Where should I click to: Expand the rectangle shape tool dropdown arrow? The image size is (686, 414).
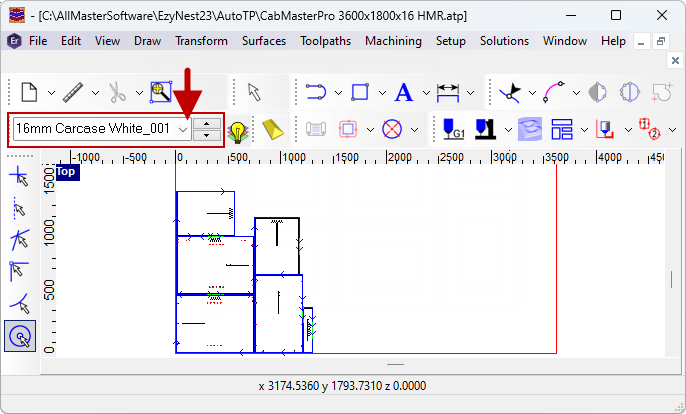tap(381, 94)
